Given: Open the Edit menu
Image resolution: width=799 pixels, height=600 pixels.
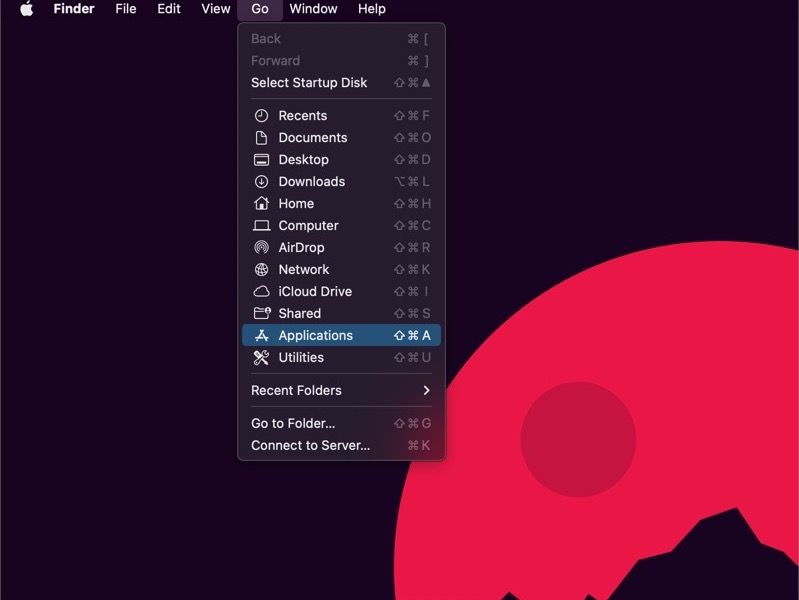Looking at the screenshot, I should click(169, 9).
